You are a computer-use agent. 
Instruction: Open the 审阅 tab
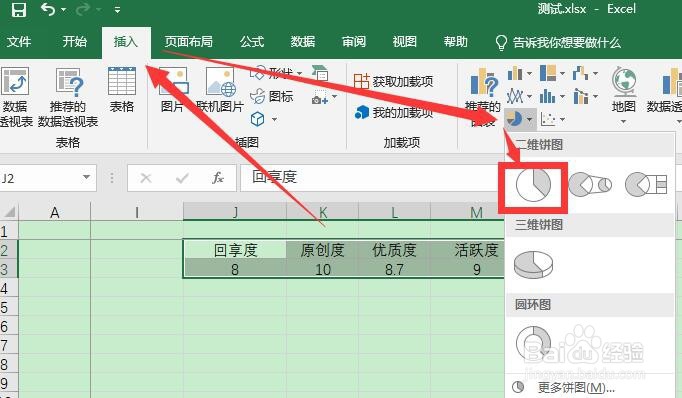[x=354, y=42]
